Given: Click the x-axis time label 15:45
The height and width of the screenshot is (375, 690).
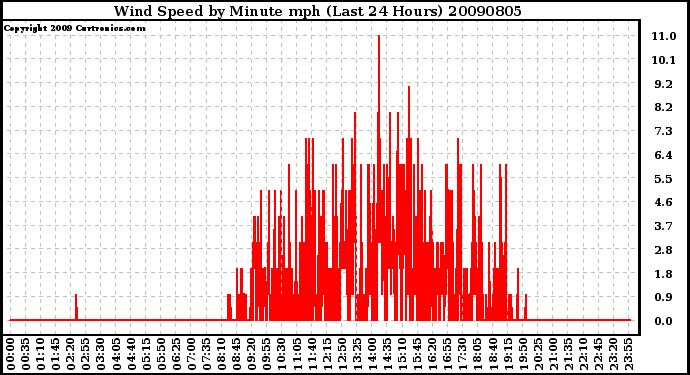Looking at the screenshot, I should point(417,354).
